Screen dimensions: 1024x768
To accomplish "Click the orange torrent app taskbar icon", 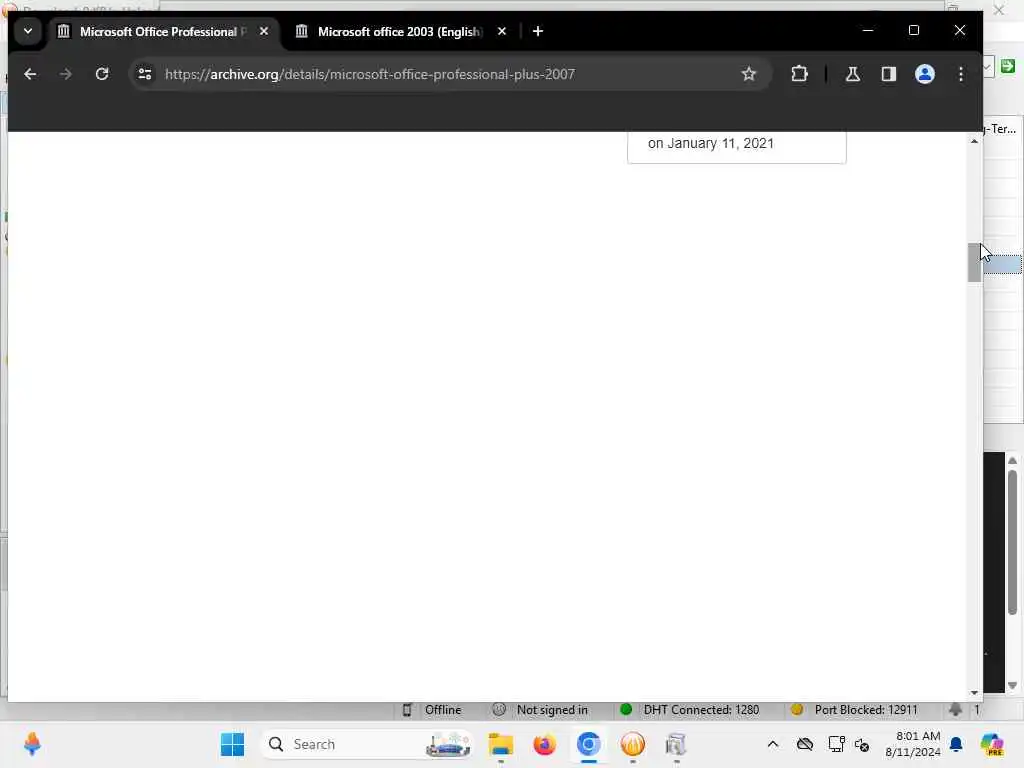I will click(x=632, y=744).
